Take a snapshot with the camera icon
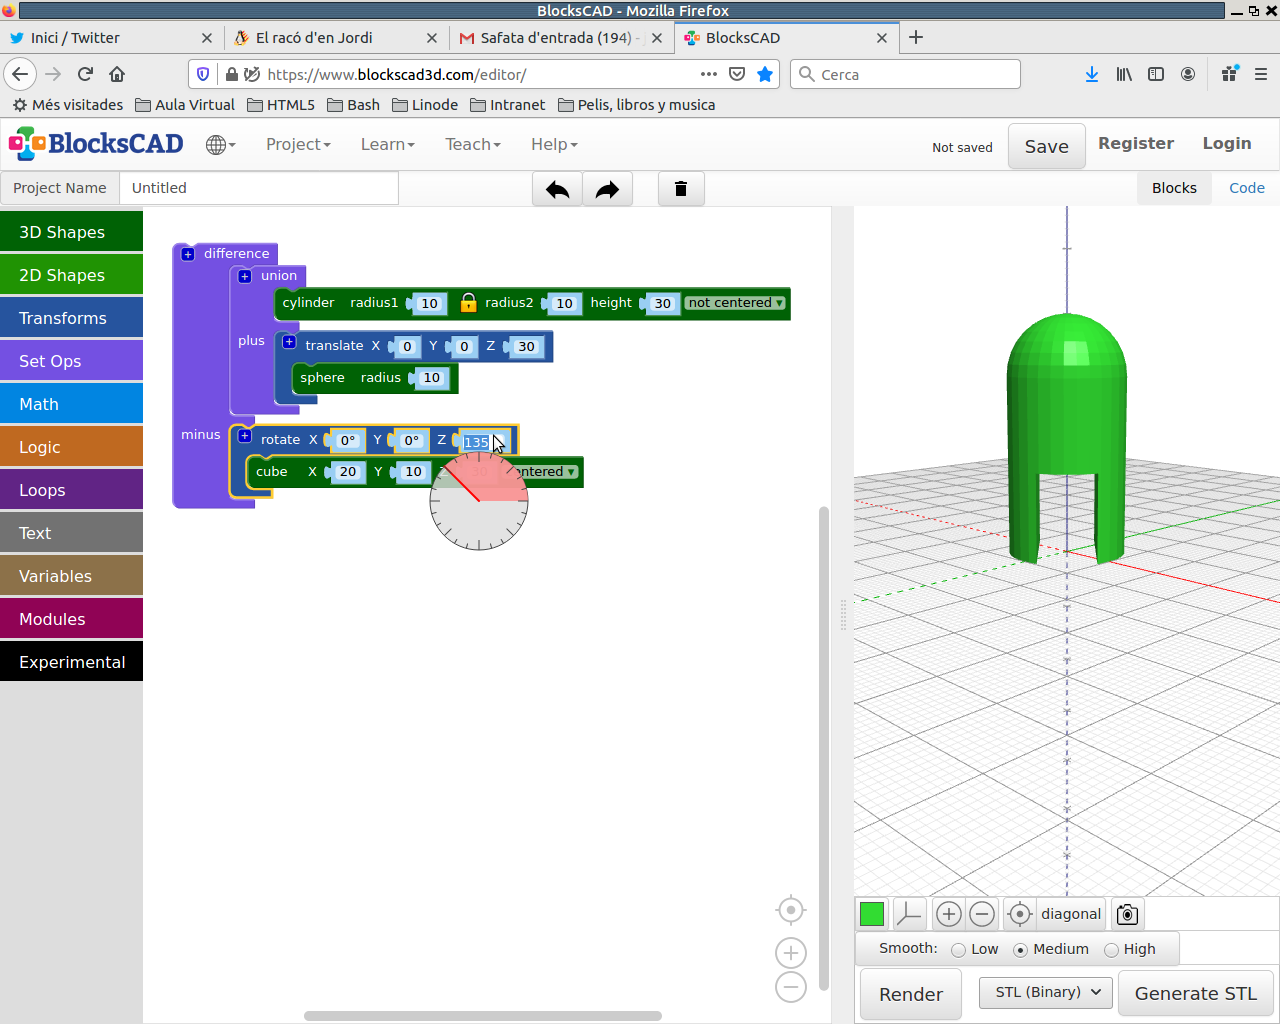 (x=1127, y=914)
